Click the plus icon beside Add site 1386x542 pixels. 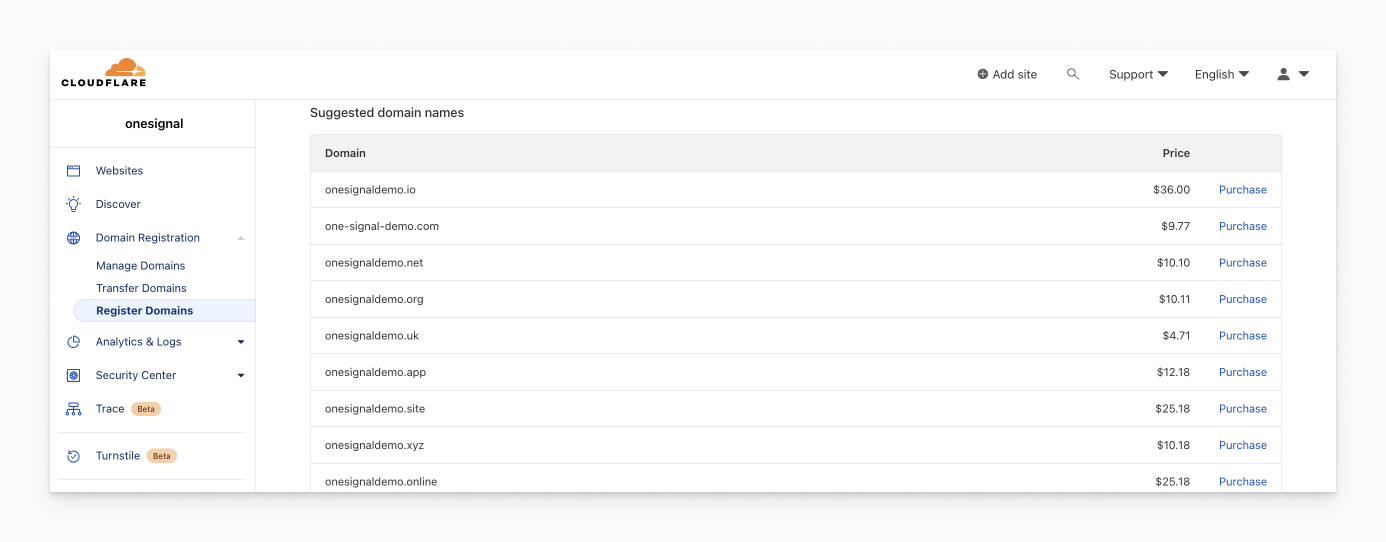983,74
